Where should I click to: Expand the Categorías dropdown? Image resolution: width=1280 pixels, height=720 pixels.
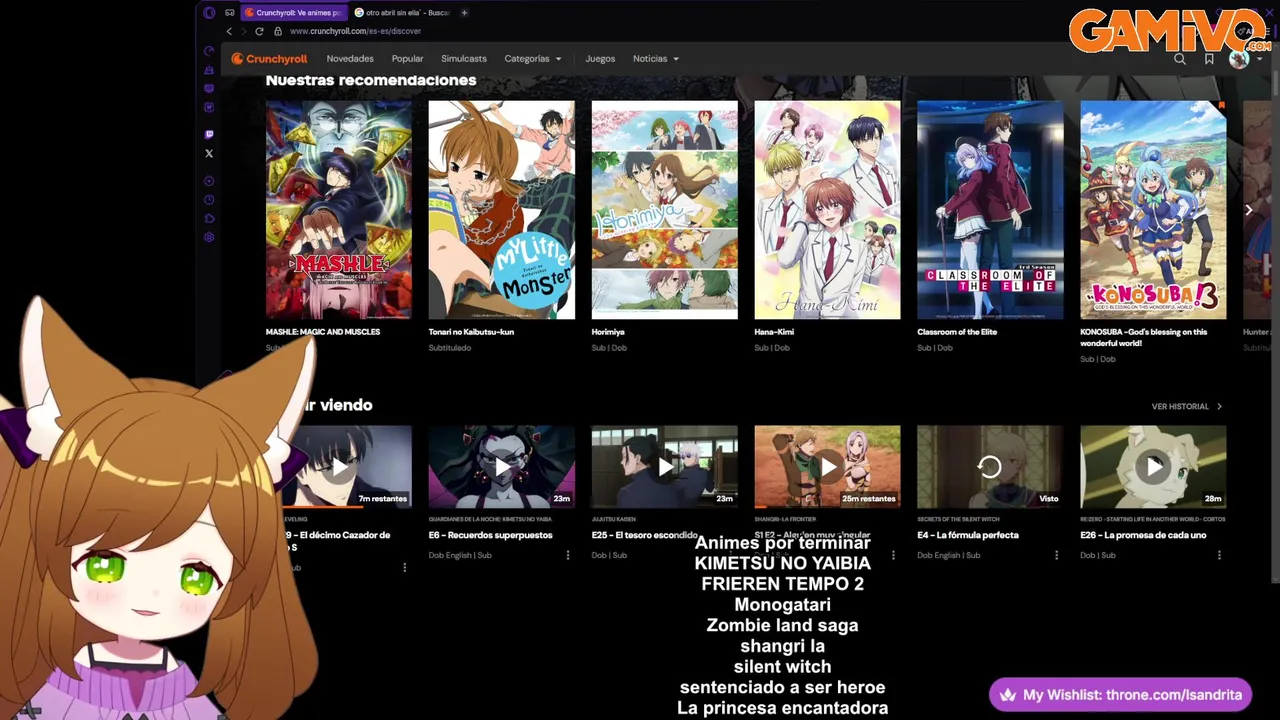click(533, 59)
